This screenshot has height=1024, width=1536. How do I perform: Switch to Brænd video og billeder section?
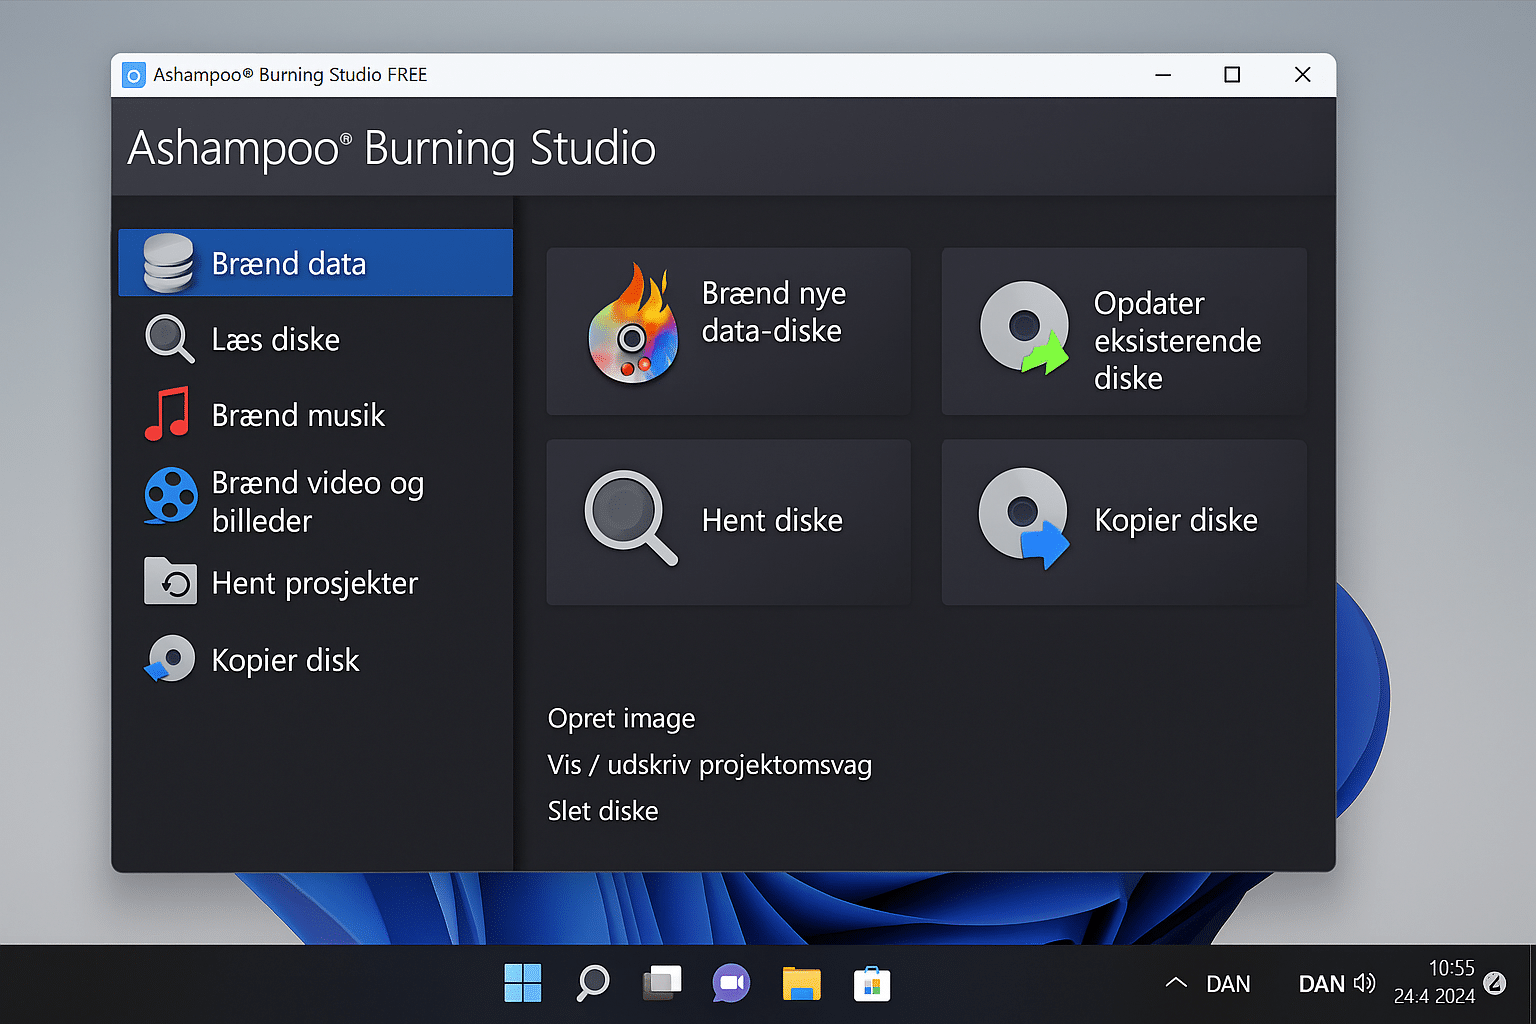(x=317, y=500)
